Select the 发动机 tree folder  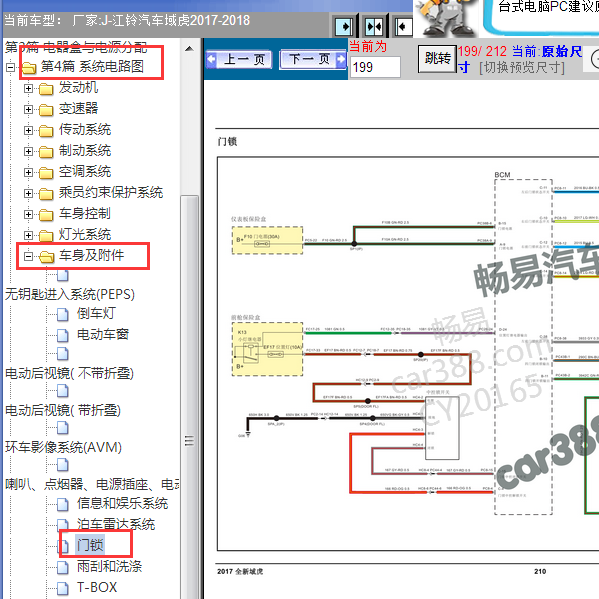pos(78,87)
